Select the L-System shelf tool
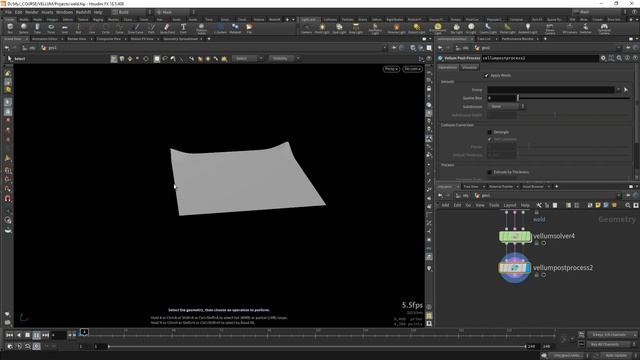 (220, 28)
